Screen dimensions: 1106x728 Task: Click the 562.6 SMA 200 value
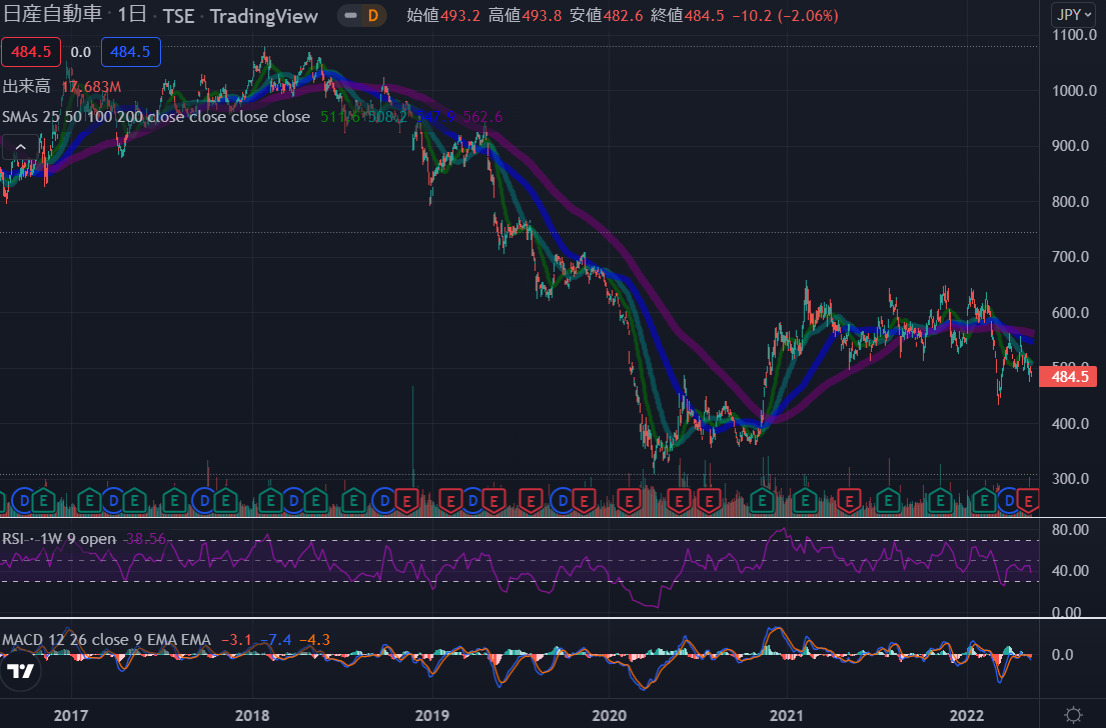pos(482,116)
